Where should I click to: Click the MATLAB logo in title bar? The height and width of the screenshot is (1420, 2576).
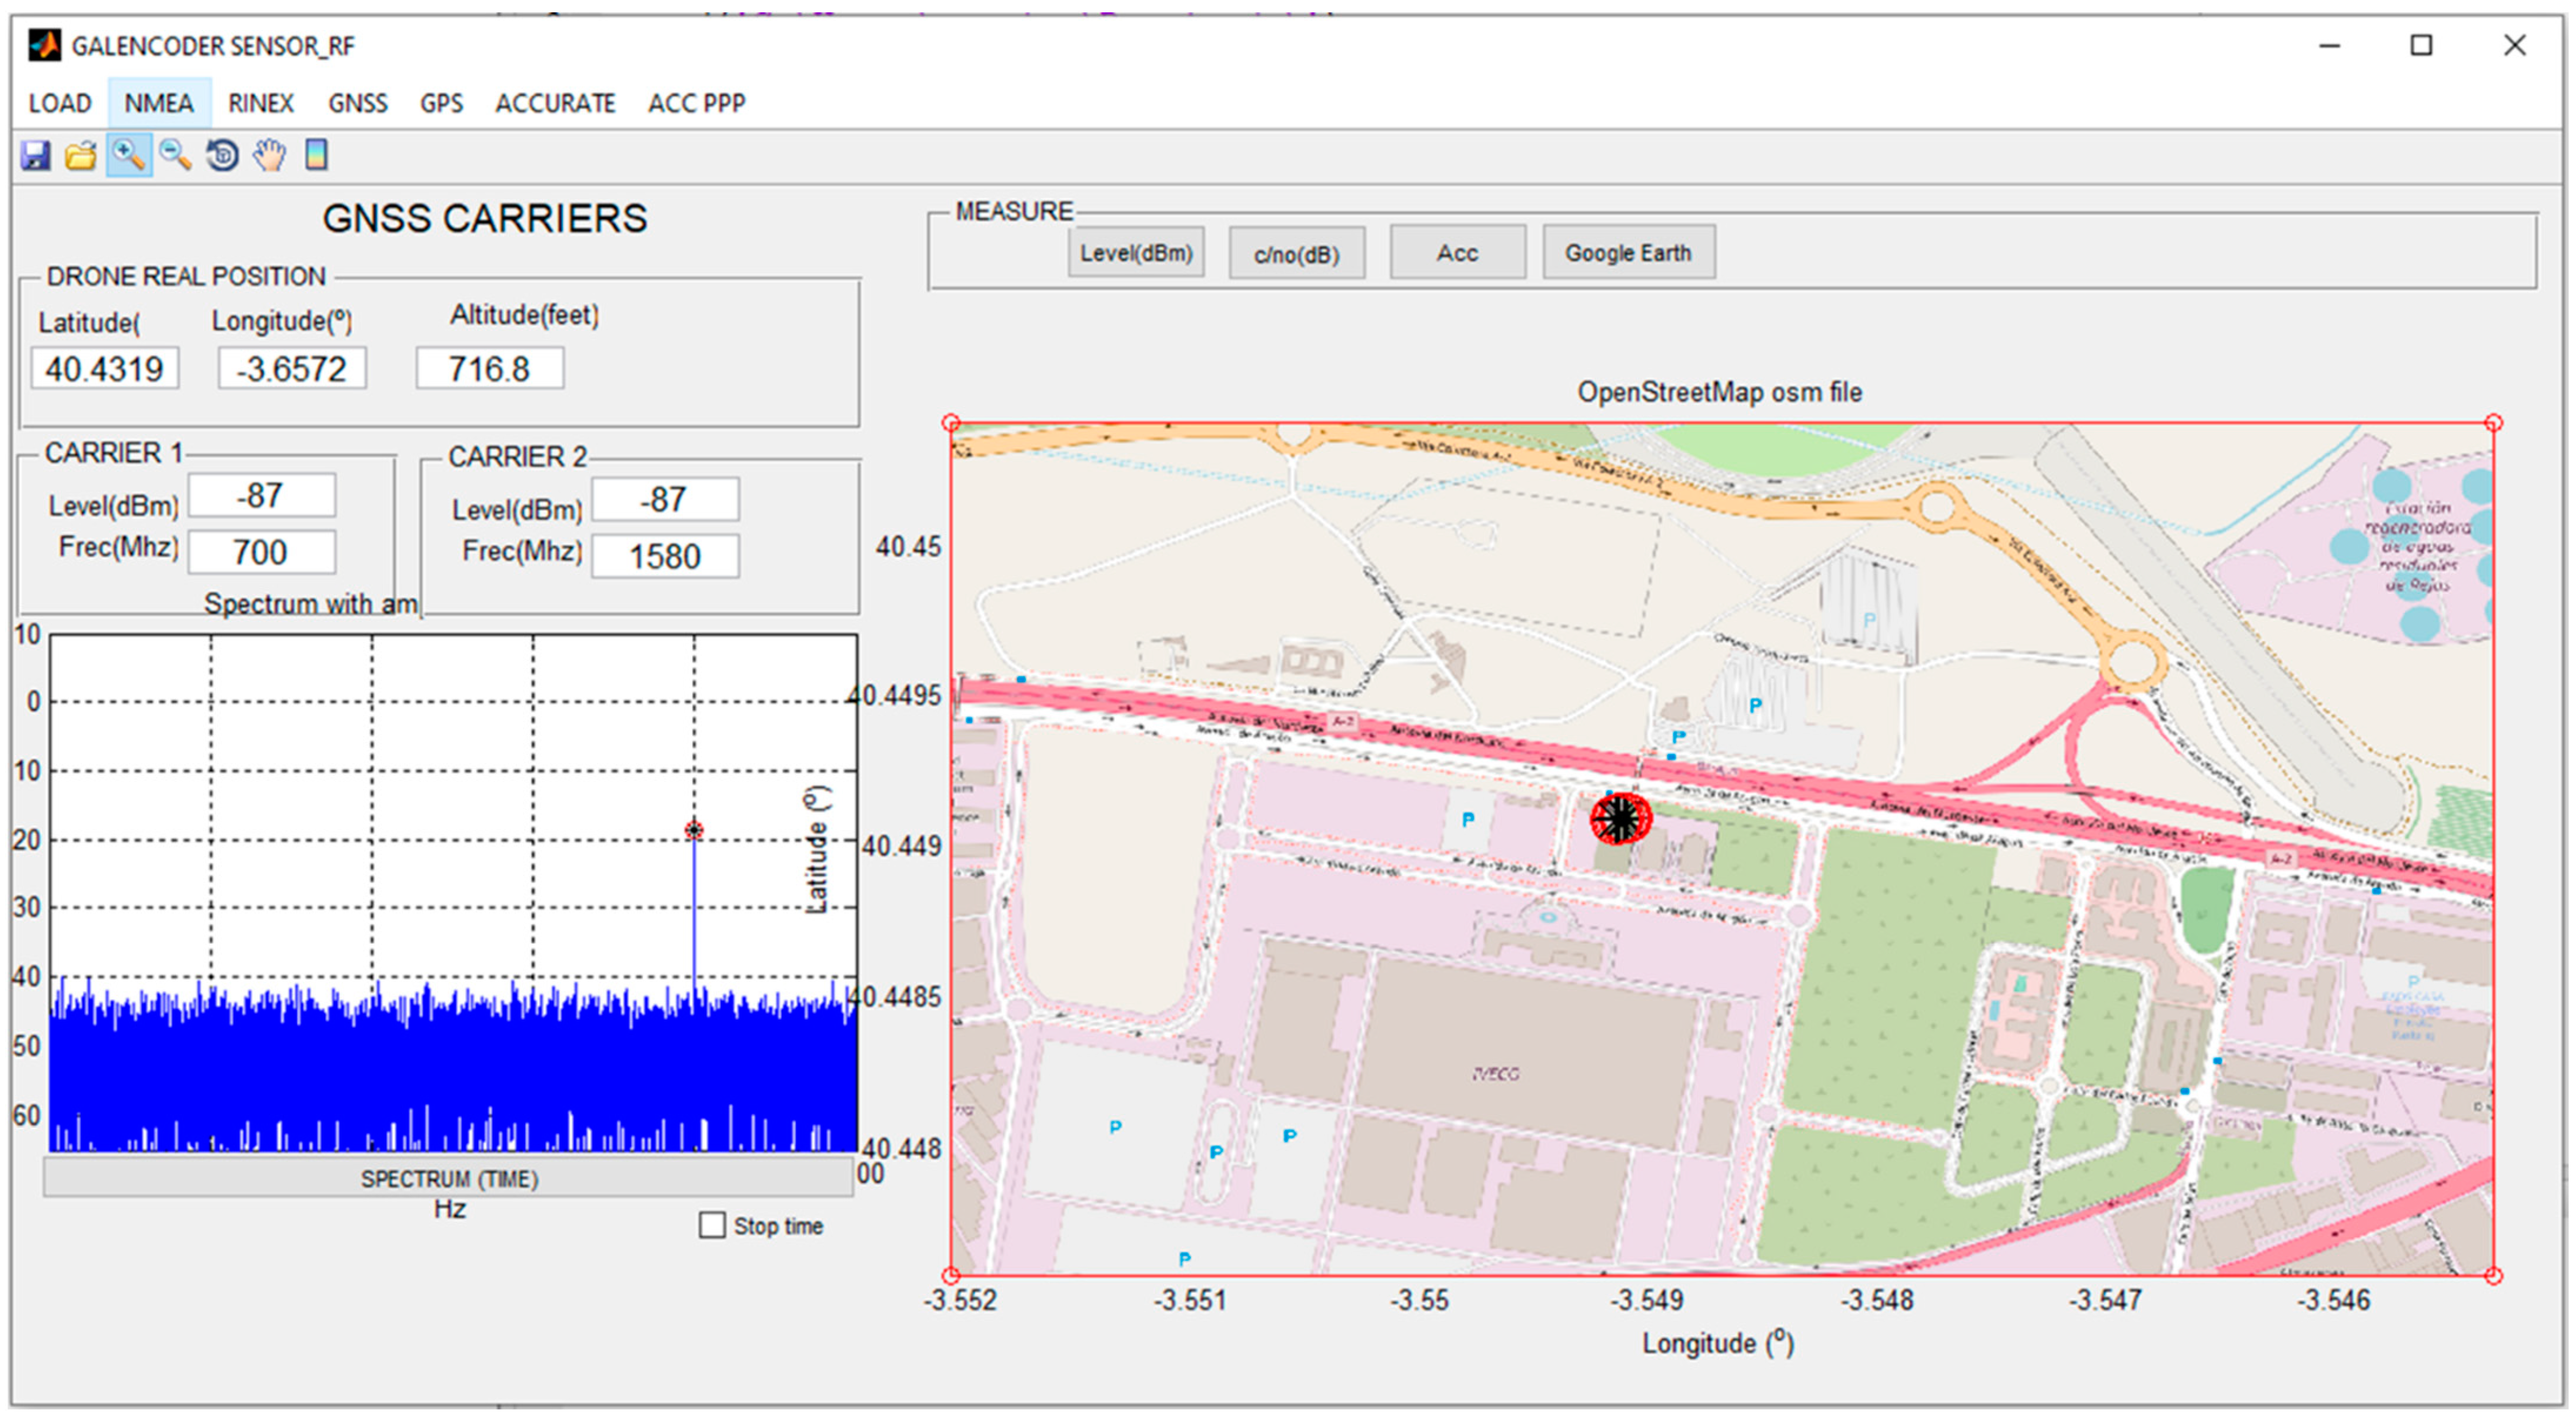click(x=44, y=45)
